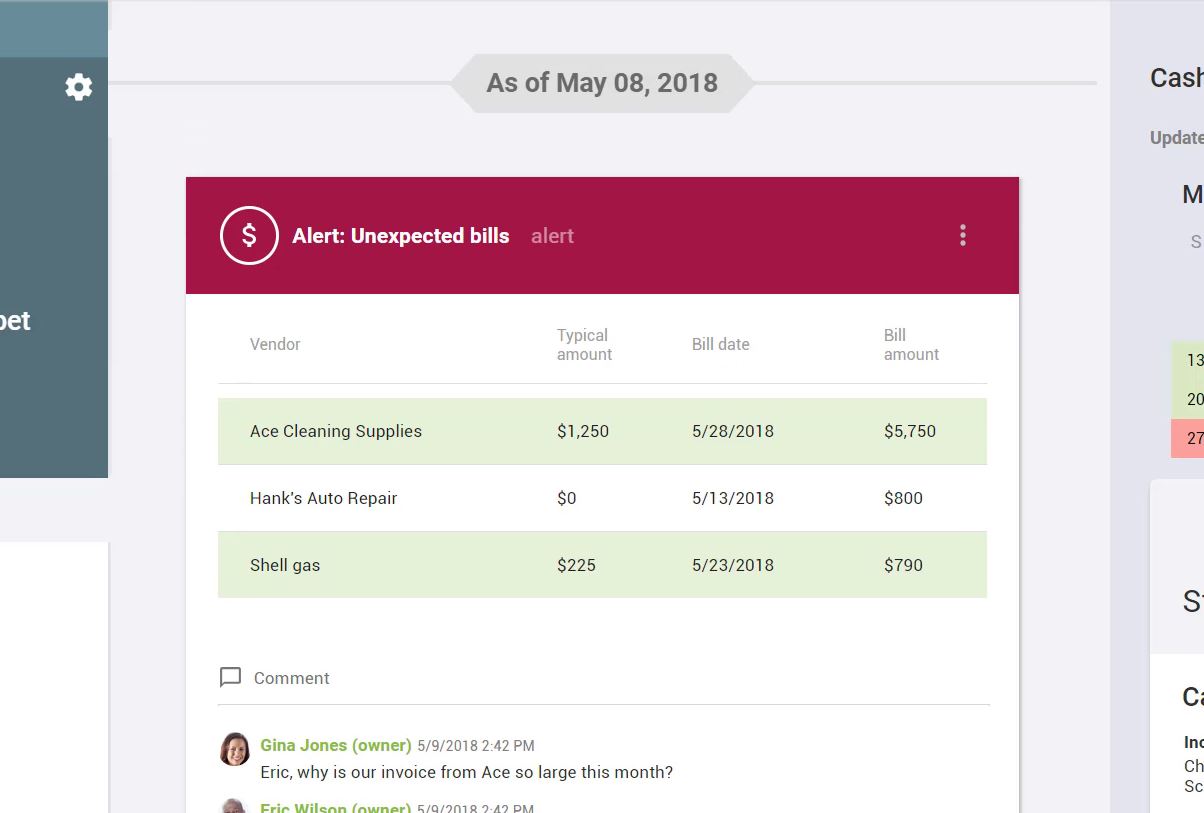Click the comment speech bubble icon
Image resolution: width=1204 pixels, height=813 pixels.
tap(230, 677)
